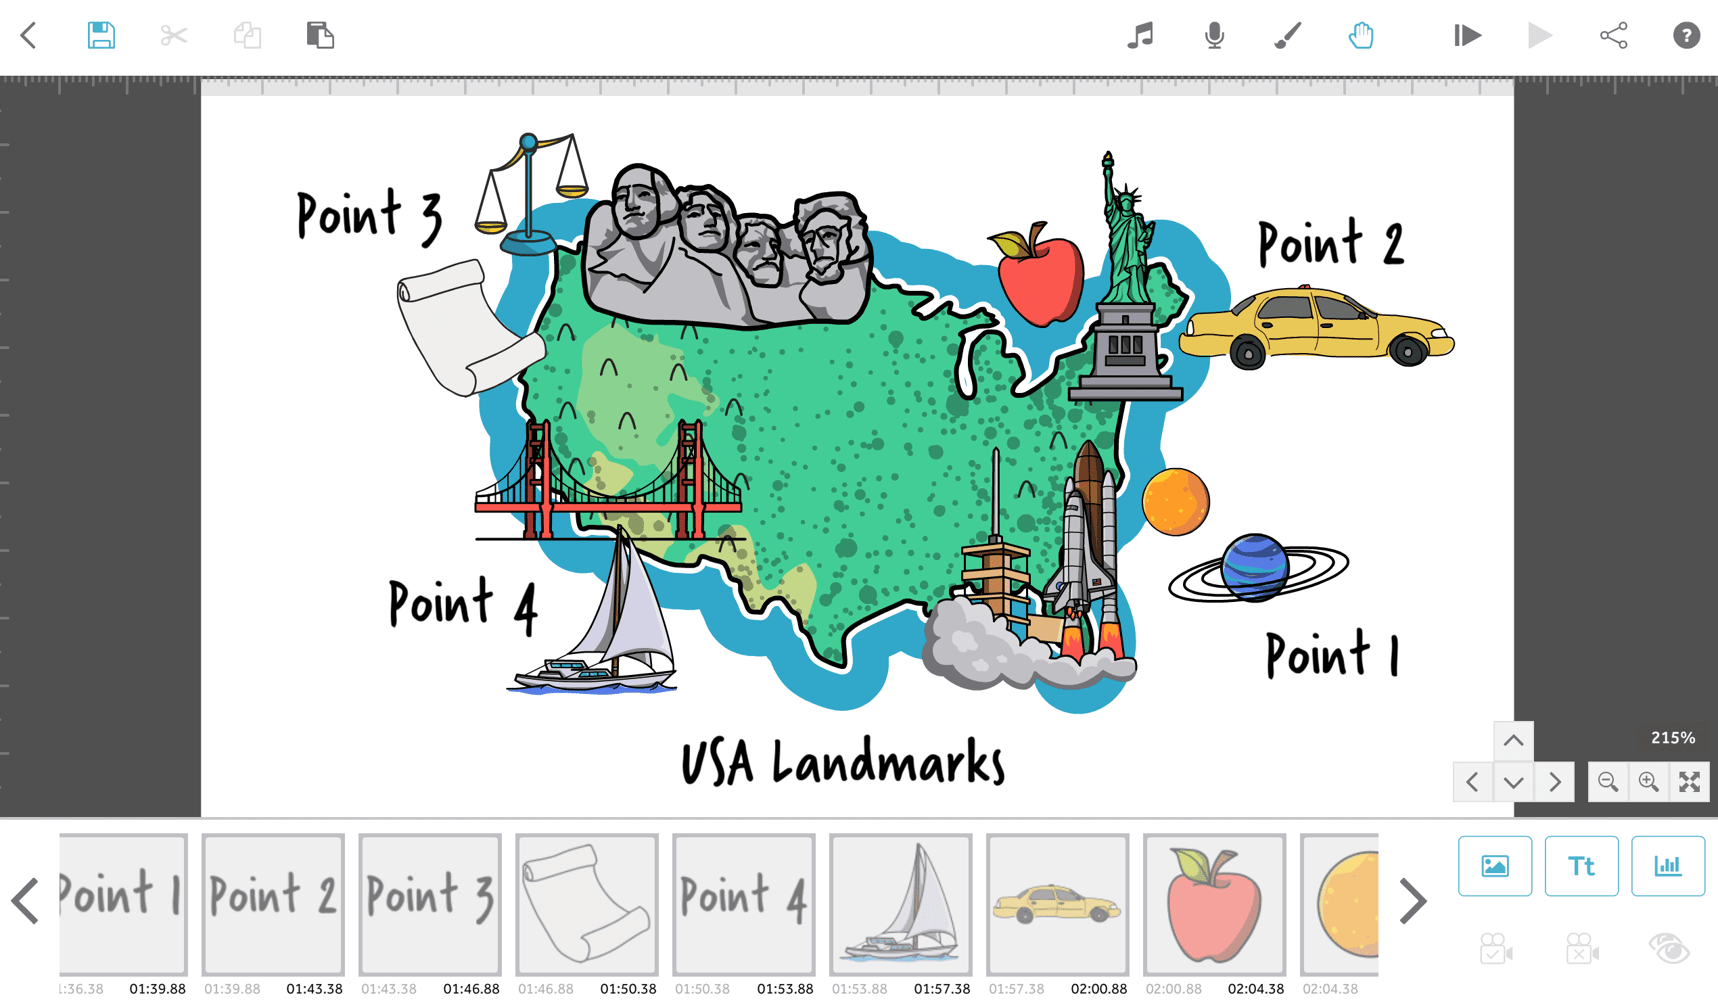Add a text element with the Tt button

coord(1582,866)
